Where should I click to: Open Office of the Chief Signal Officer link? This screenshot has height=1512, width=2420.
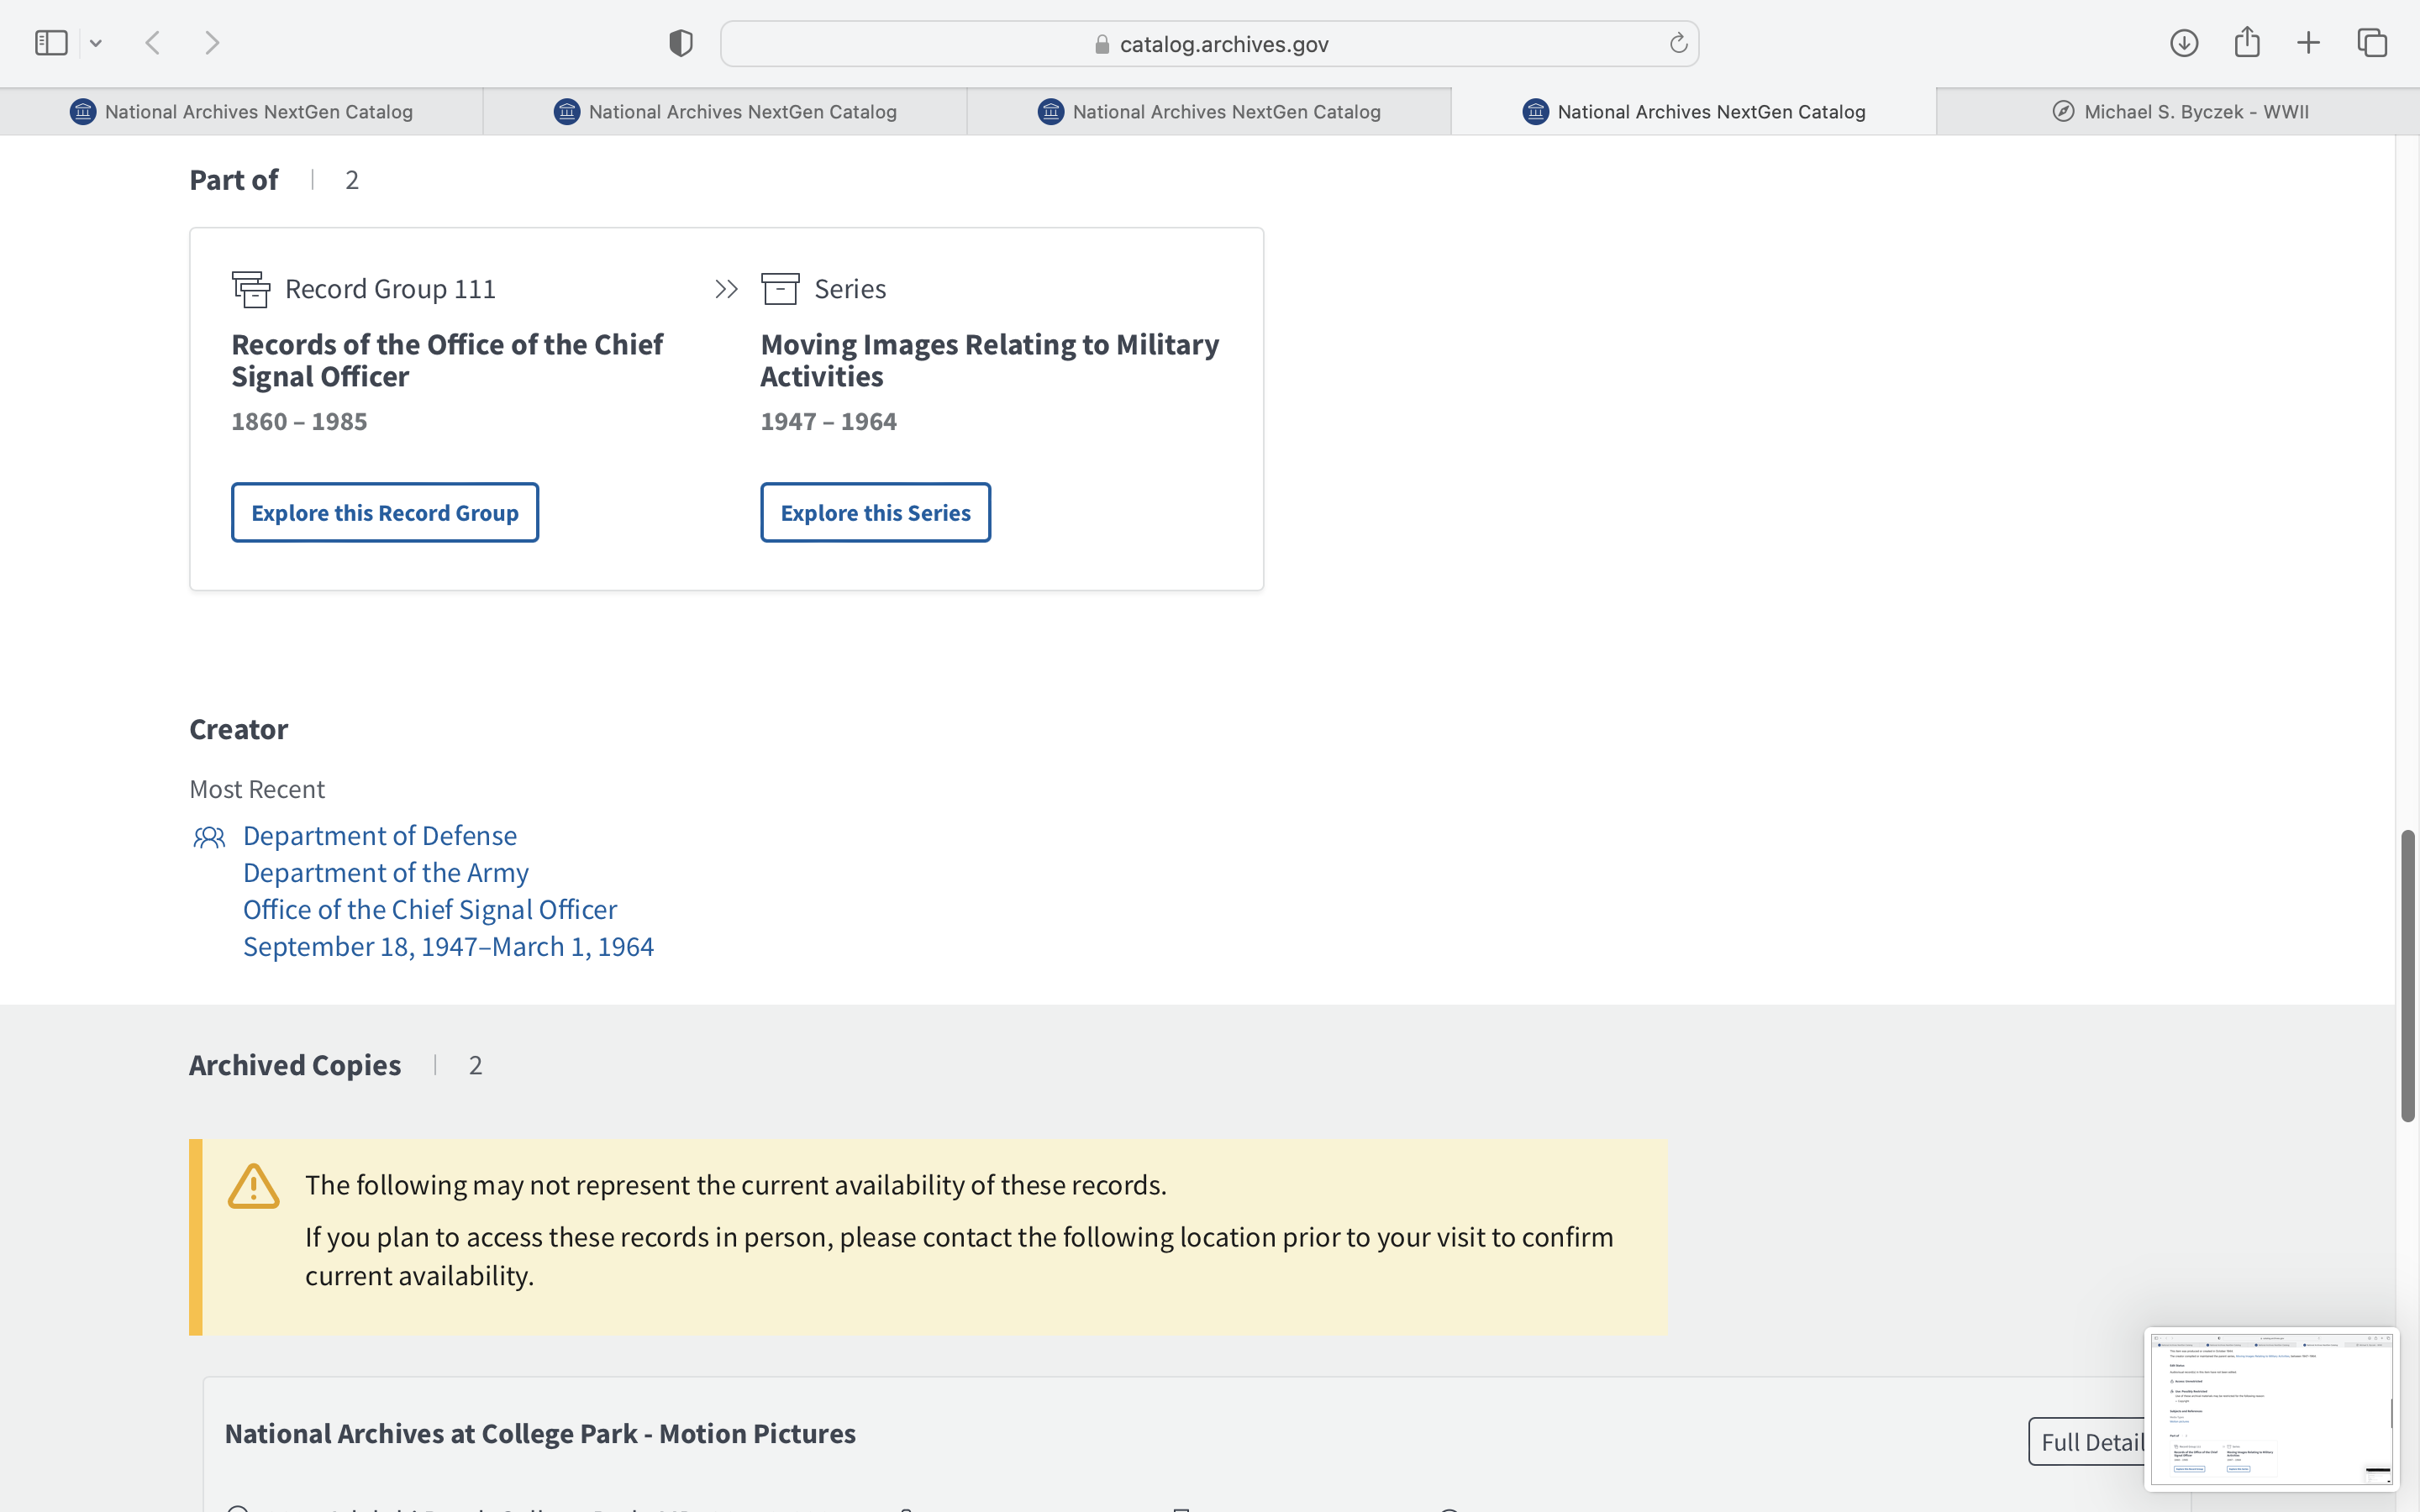430,909
